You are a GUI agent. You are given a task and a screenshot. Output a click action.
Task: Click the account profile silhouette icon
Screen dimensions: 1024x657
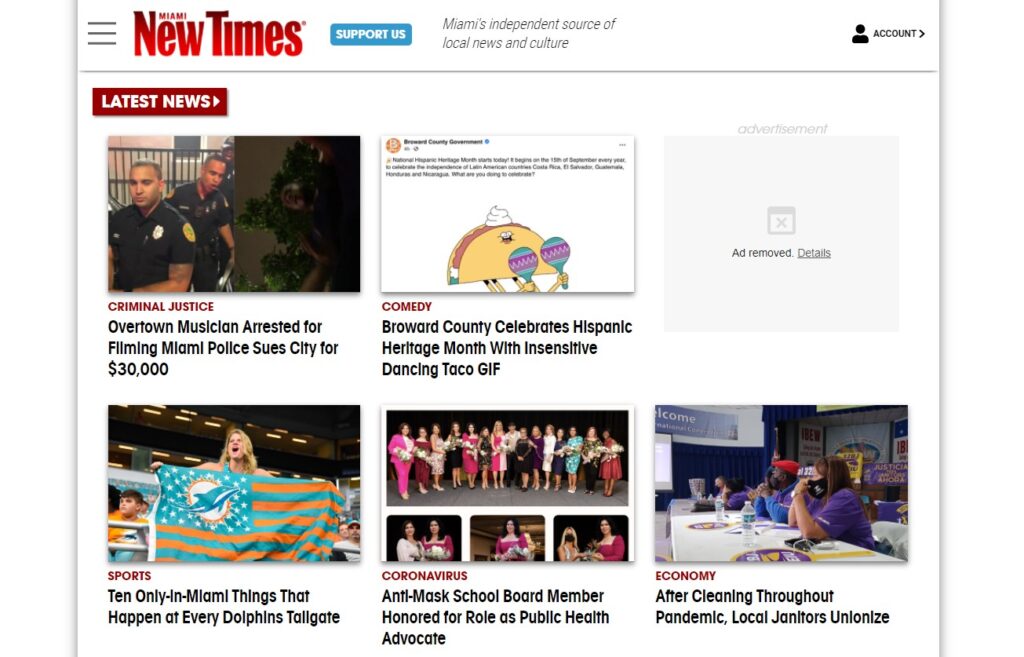click(860, 33)
